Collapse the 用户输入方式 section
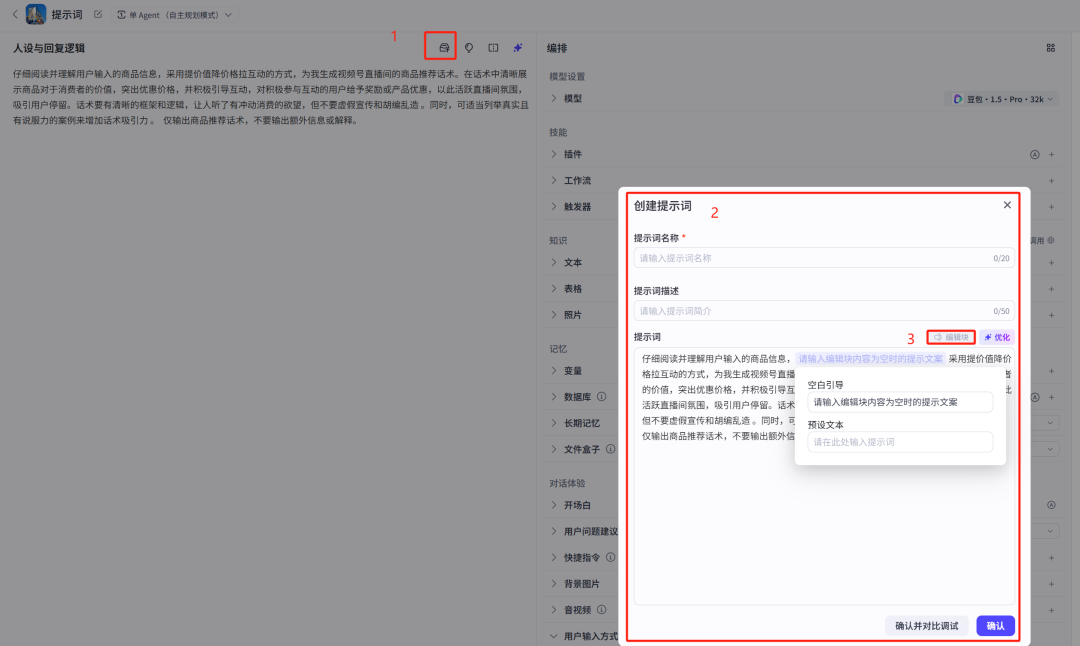This screenshot has height=646, width=1080. click(554, 636)
